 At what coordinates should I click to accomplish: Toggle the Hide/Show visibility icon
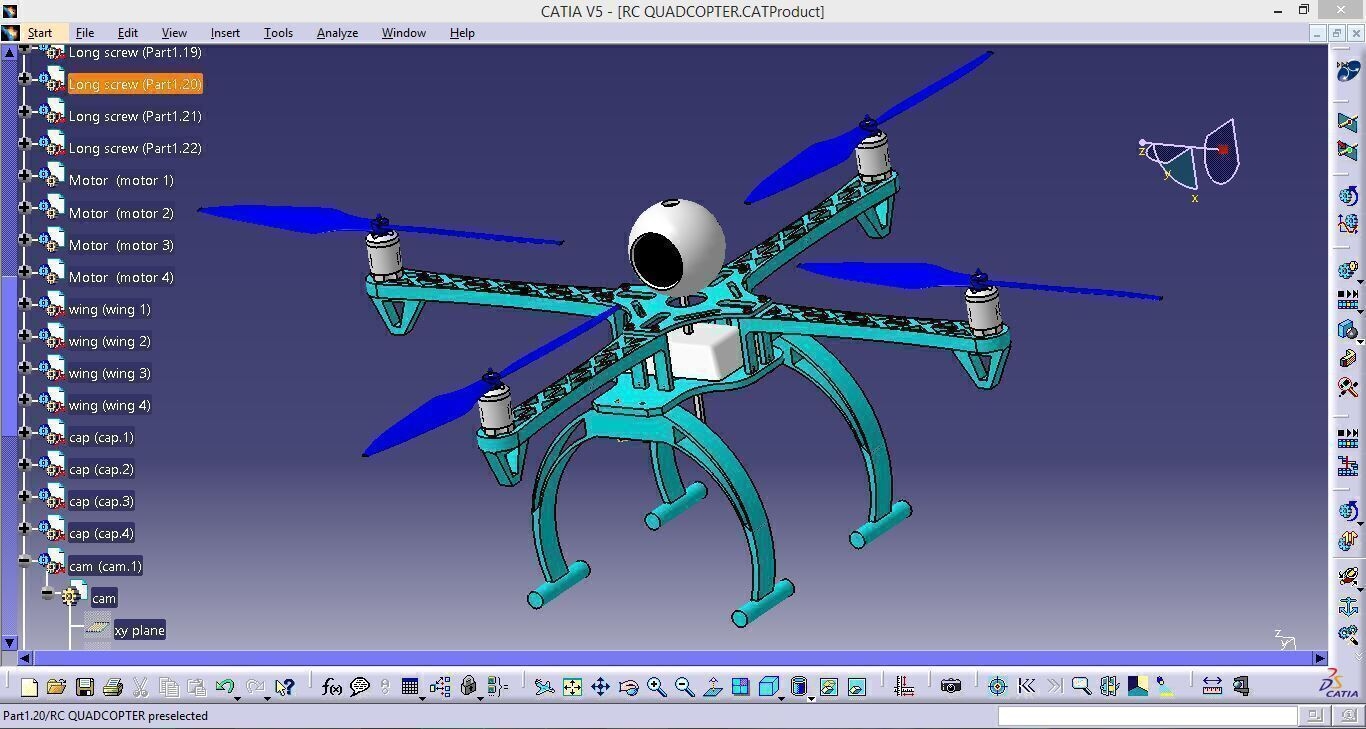[828, 686]
